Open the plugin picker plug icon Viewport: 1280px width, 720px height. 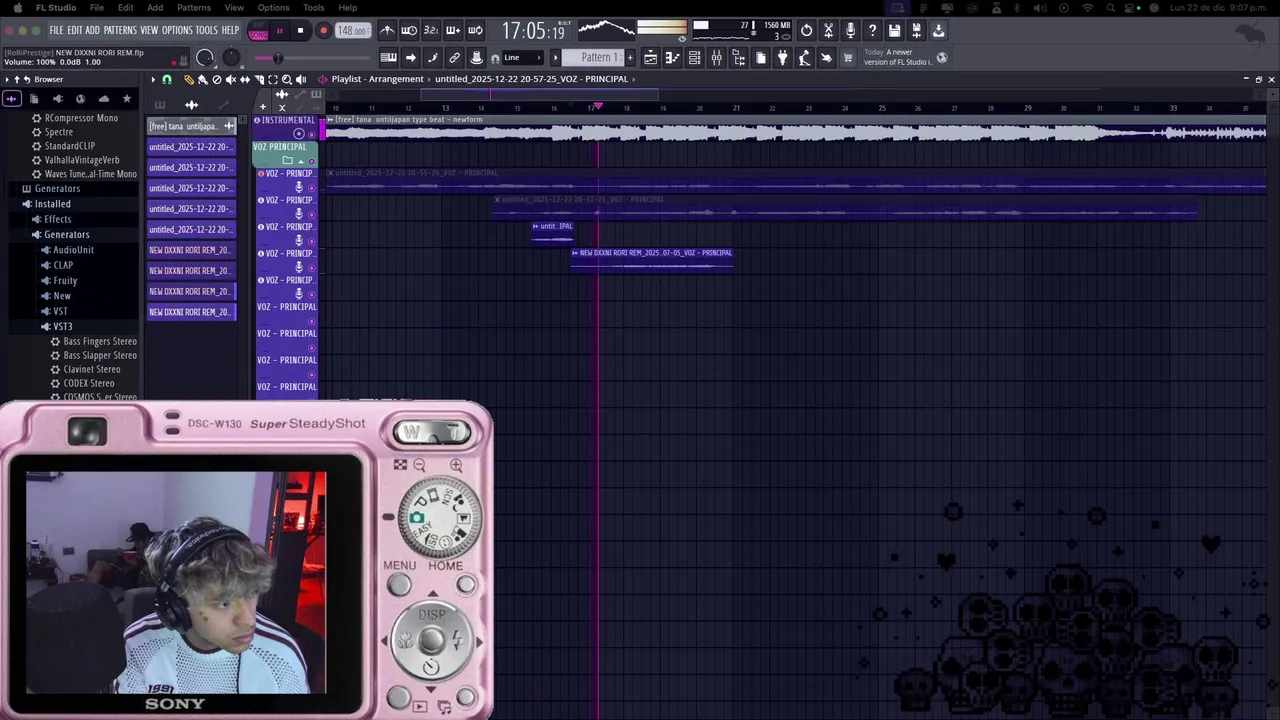tap(783, 58)
